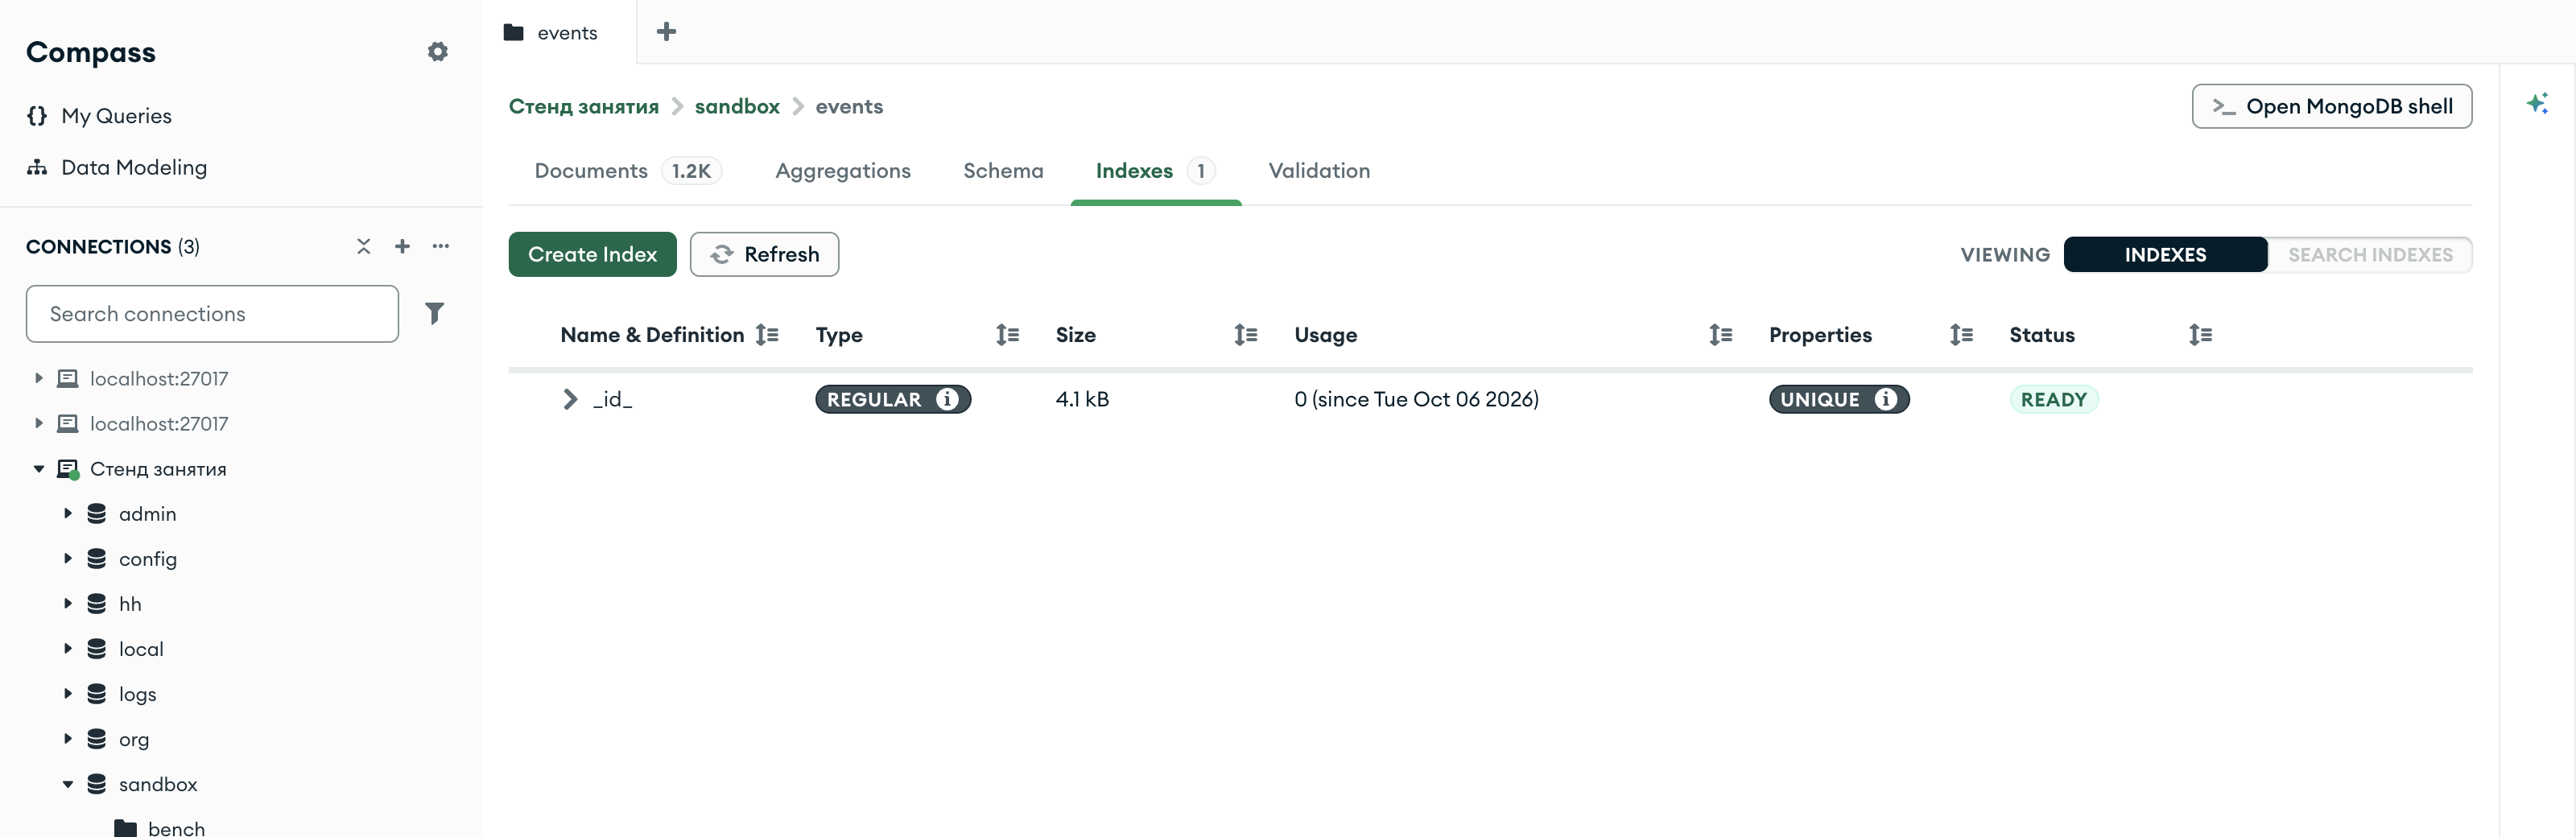Open the Validation tab
Viewport: 2576px width, 837px height.
tap(1319, 171)
